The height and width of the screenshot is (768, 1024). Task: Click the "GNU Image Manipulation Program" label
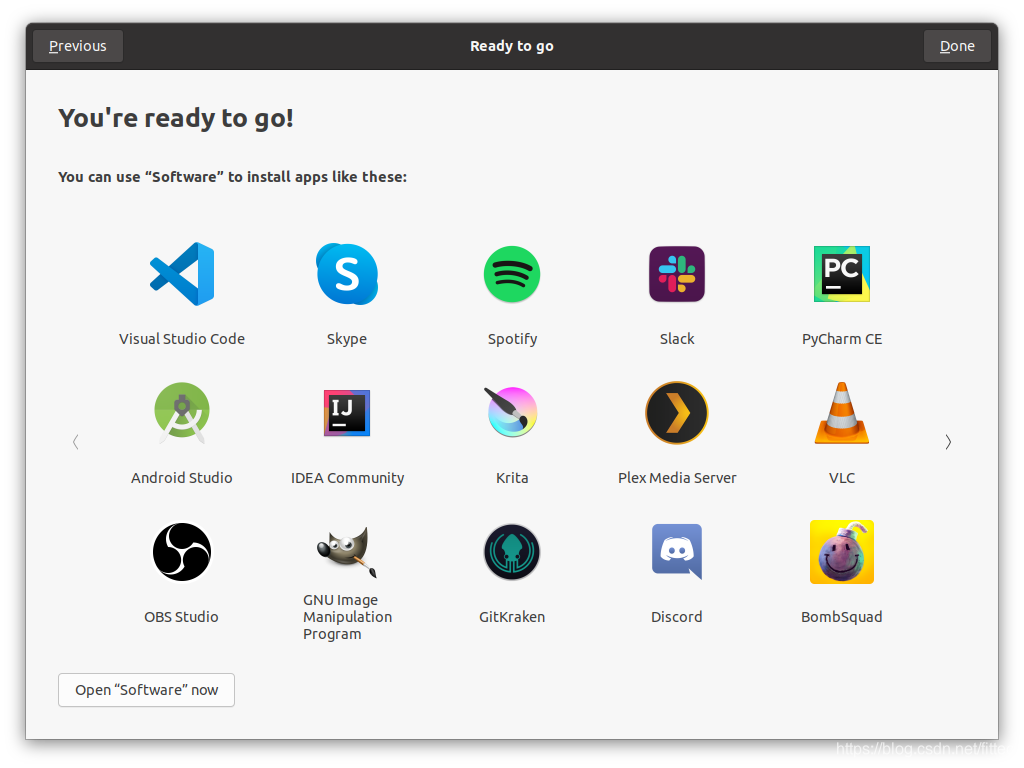[347, 617]
